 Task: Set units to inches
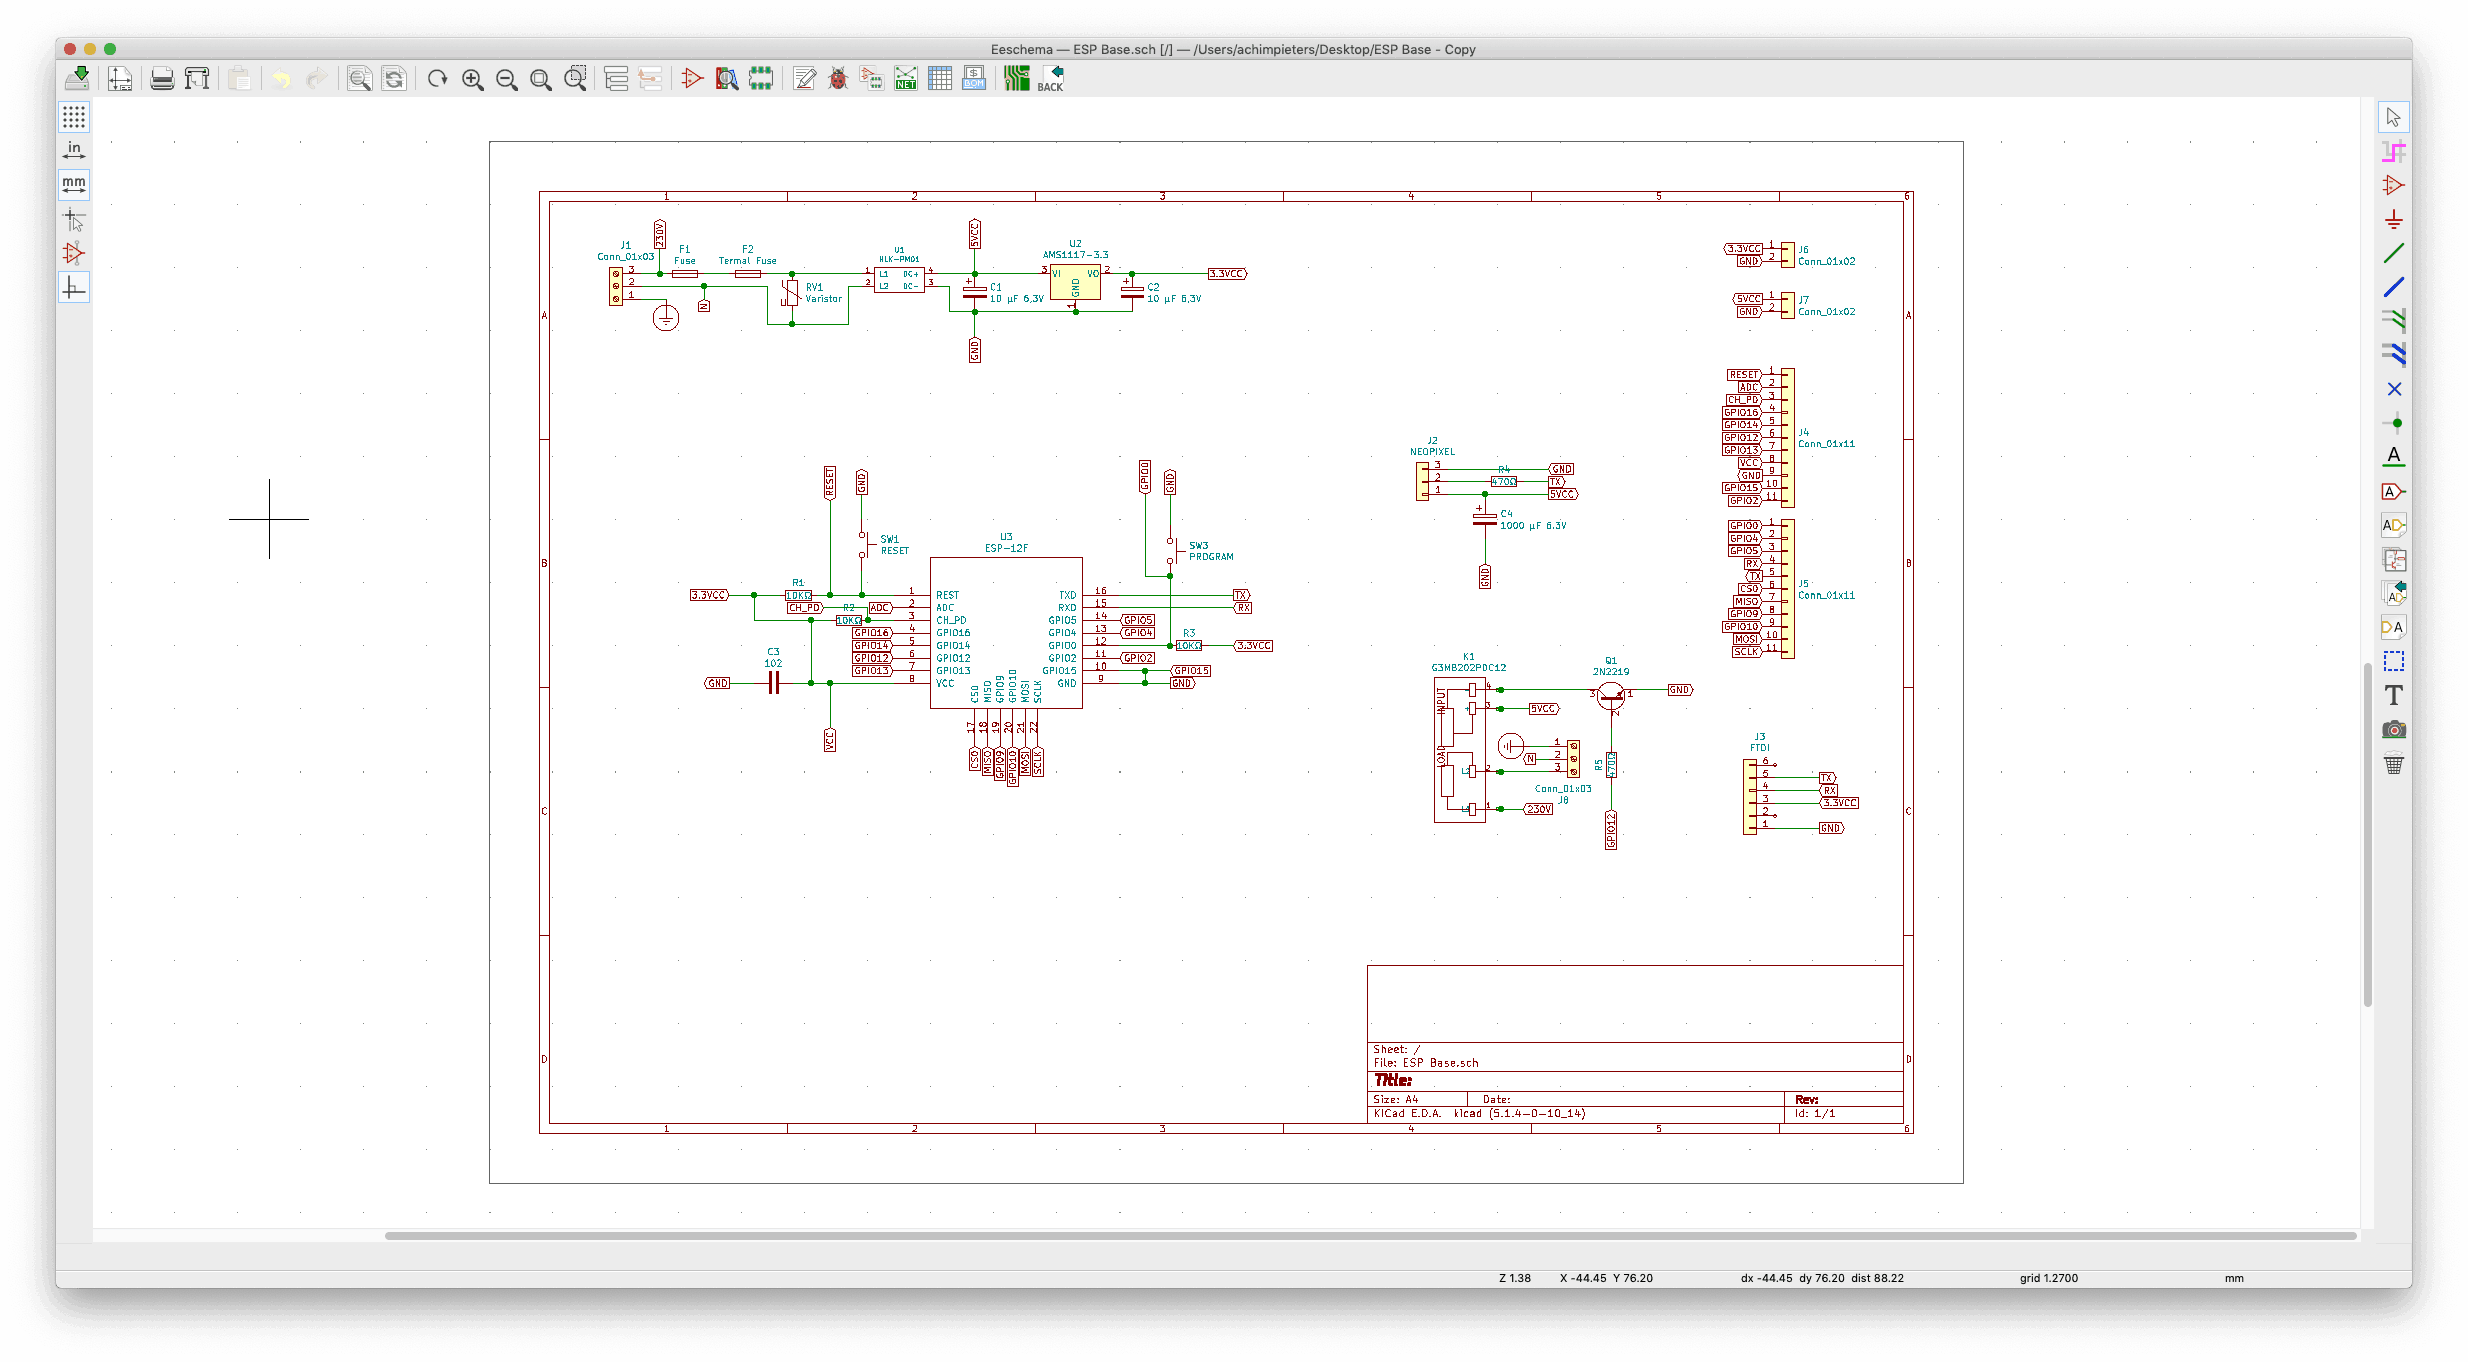74,150
